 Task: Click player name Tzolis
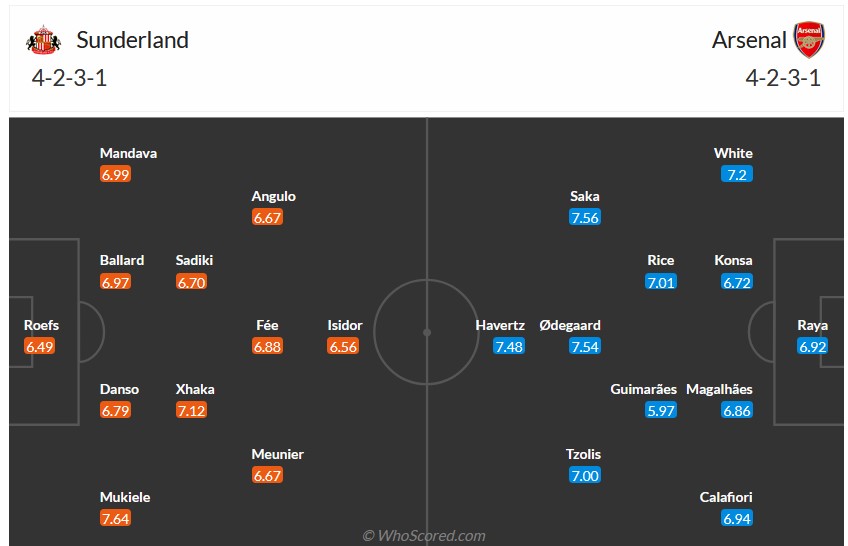(x=583, y=454)
